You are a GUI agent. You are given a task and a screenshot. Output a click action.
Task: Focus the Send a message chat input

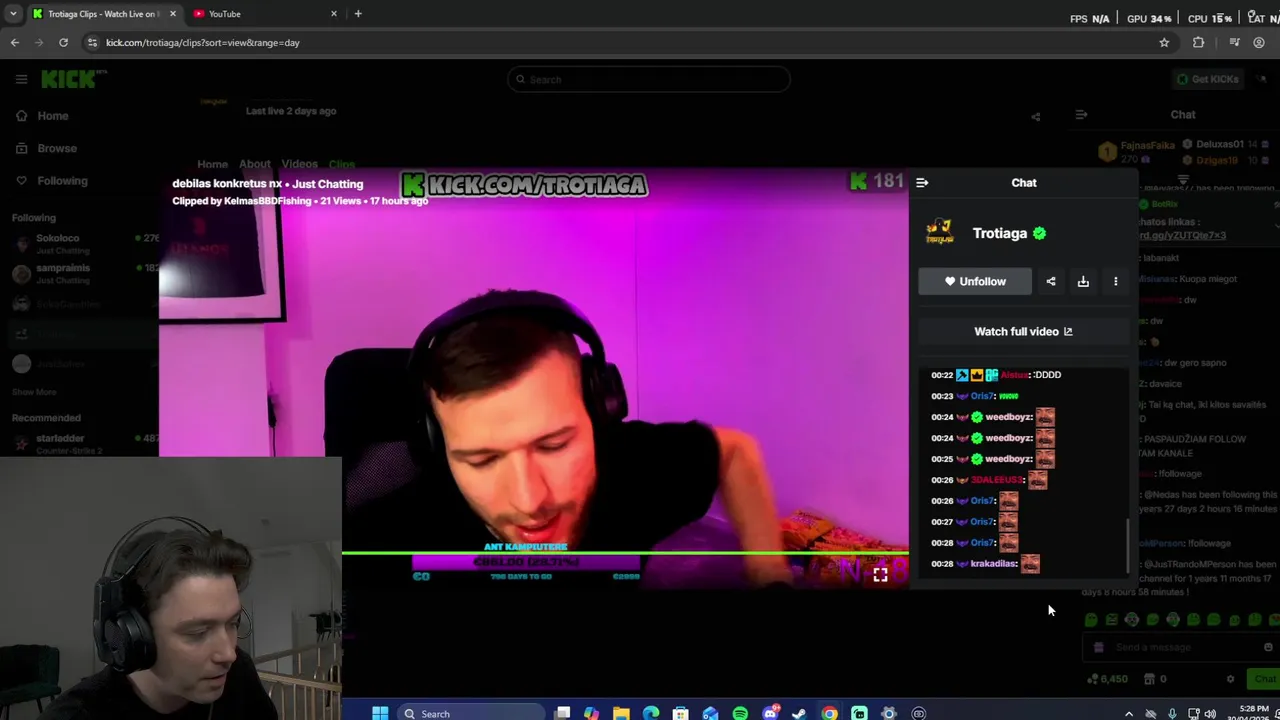1180,647
